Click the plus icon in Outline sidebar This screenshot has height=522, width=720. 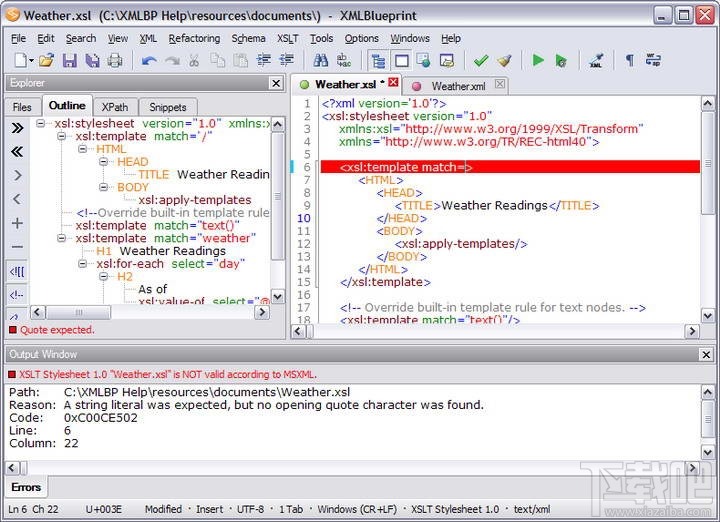pyautogui.click(x=17, y=223)
